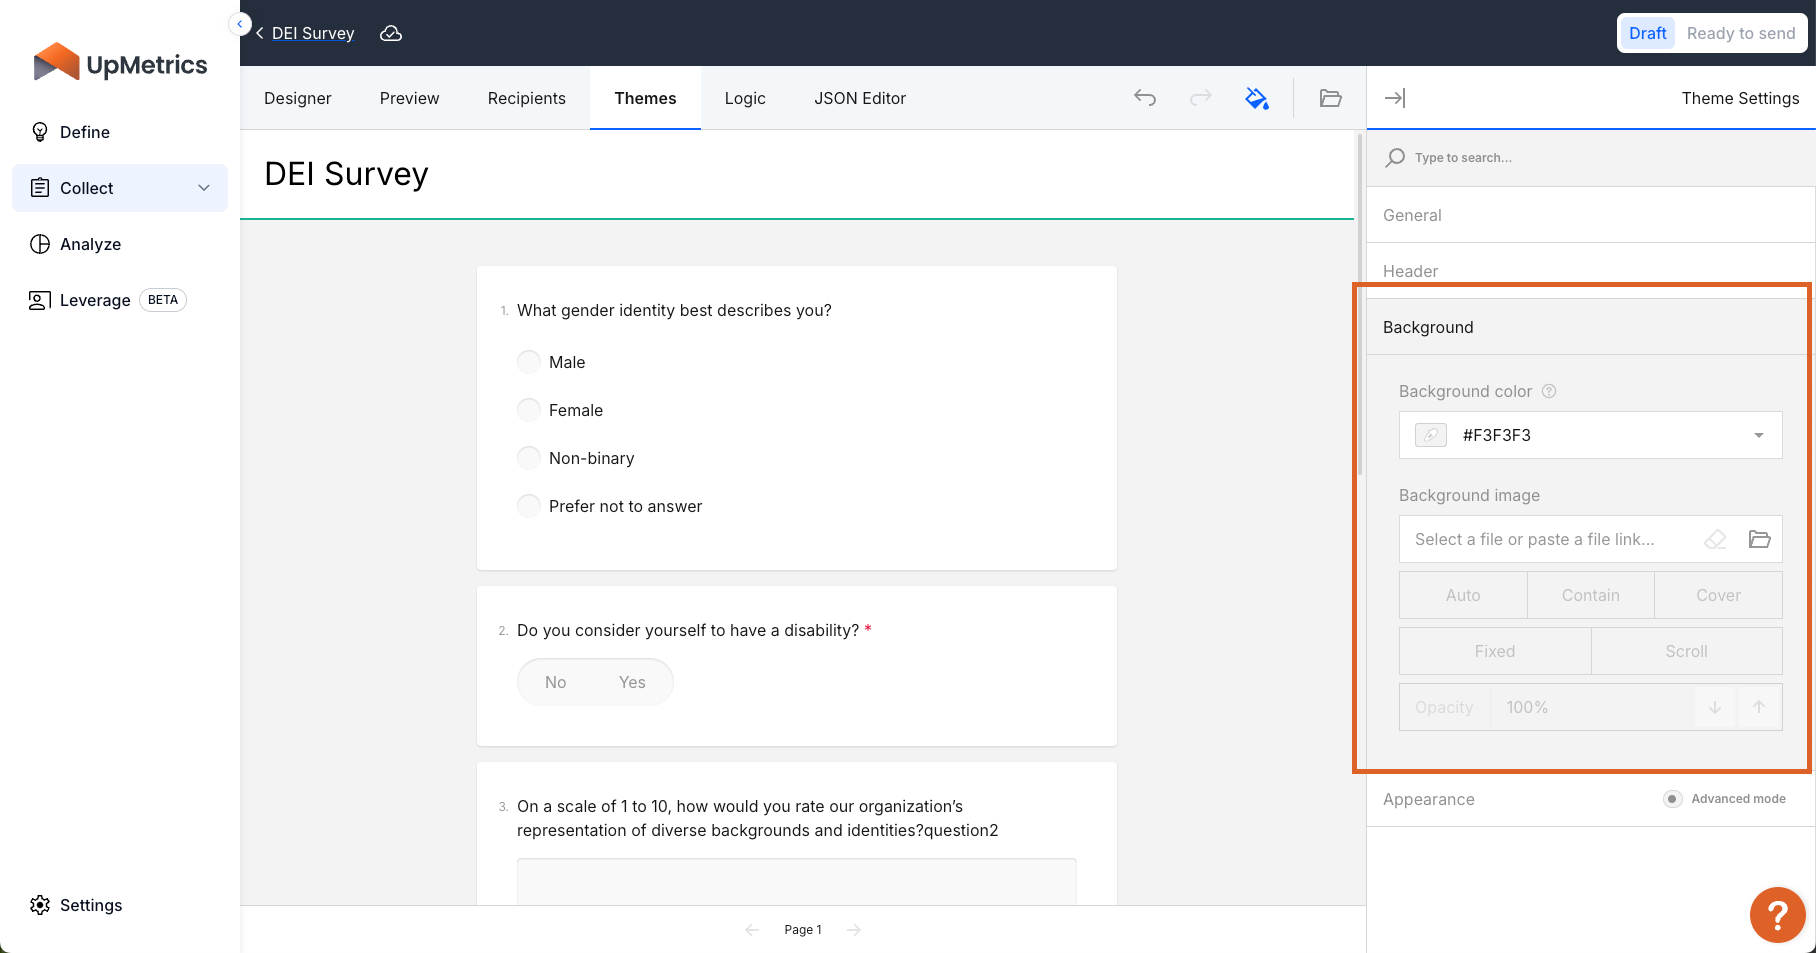Viewport: 1816px width, 953px height.
Task: Switch to the Logic tab
Action: click(745, 98)
